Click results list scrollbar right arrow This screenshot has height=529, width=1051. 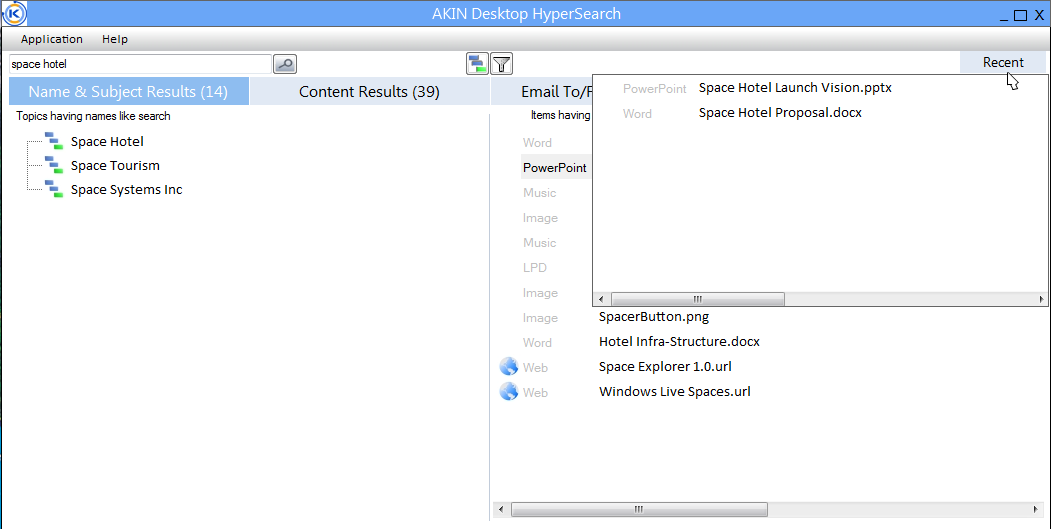pyautogui.click(x=1036, y=510)
